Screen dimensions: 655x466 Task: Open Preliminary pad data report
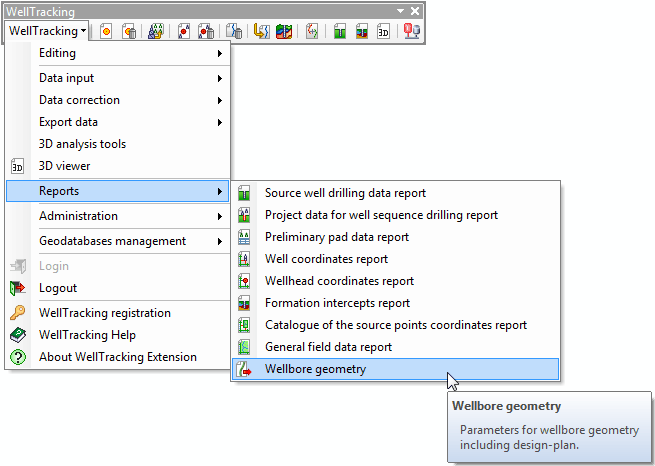click(396, 237)
